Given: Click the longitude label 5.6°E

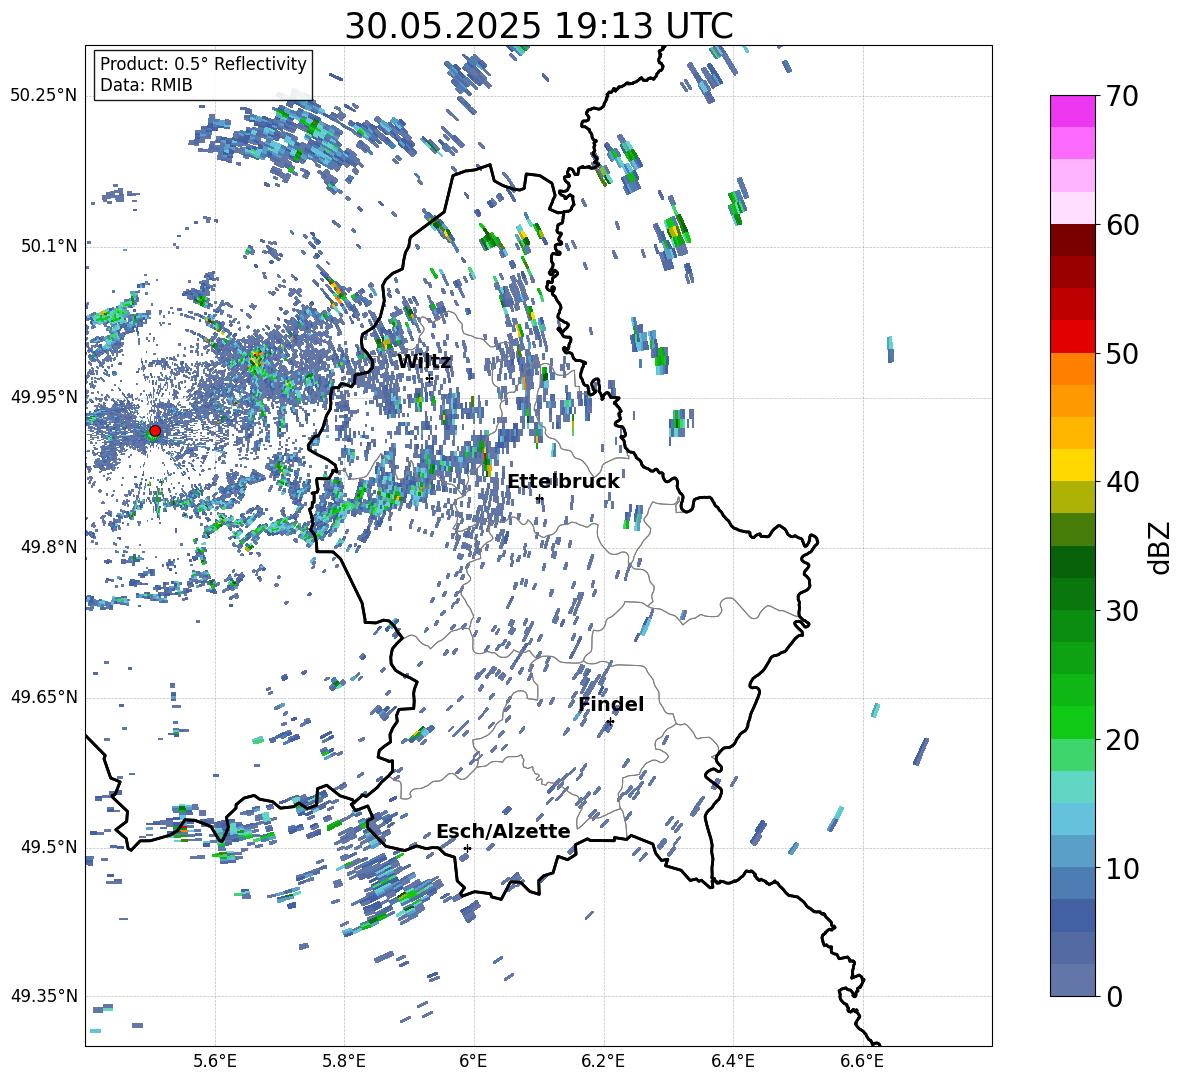Looking at the screenshot, I should pos(215,1061).
